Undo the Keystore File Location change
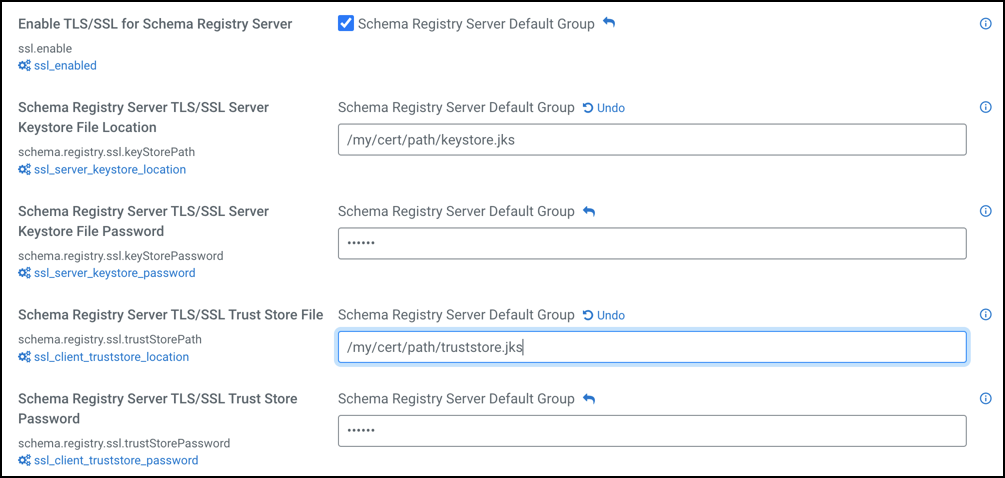The height and width of the screenshot is (478, 1005). click(604, 108)
